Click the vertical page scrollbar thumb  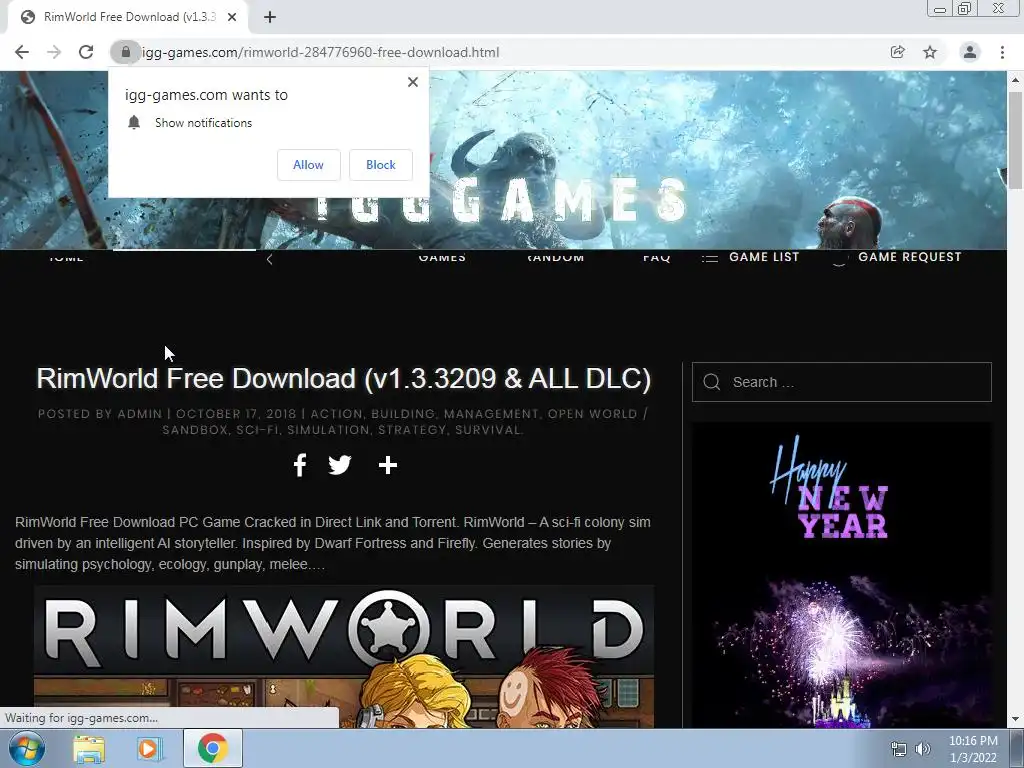pos(1016,140)
